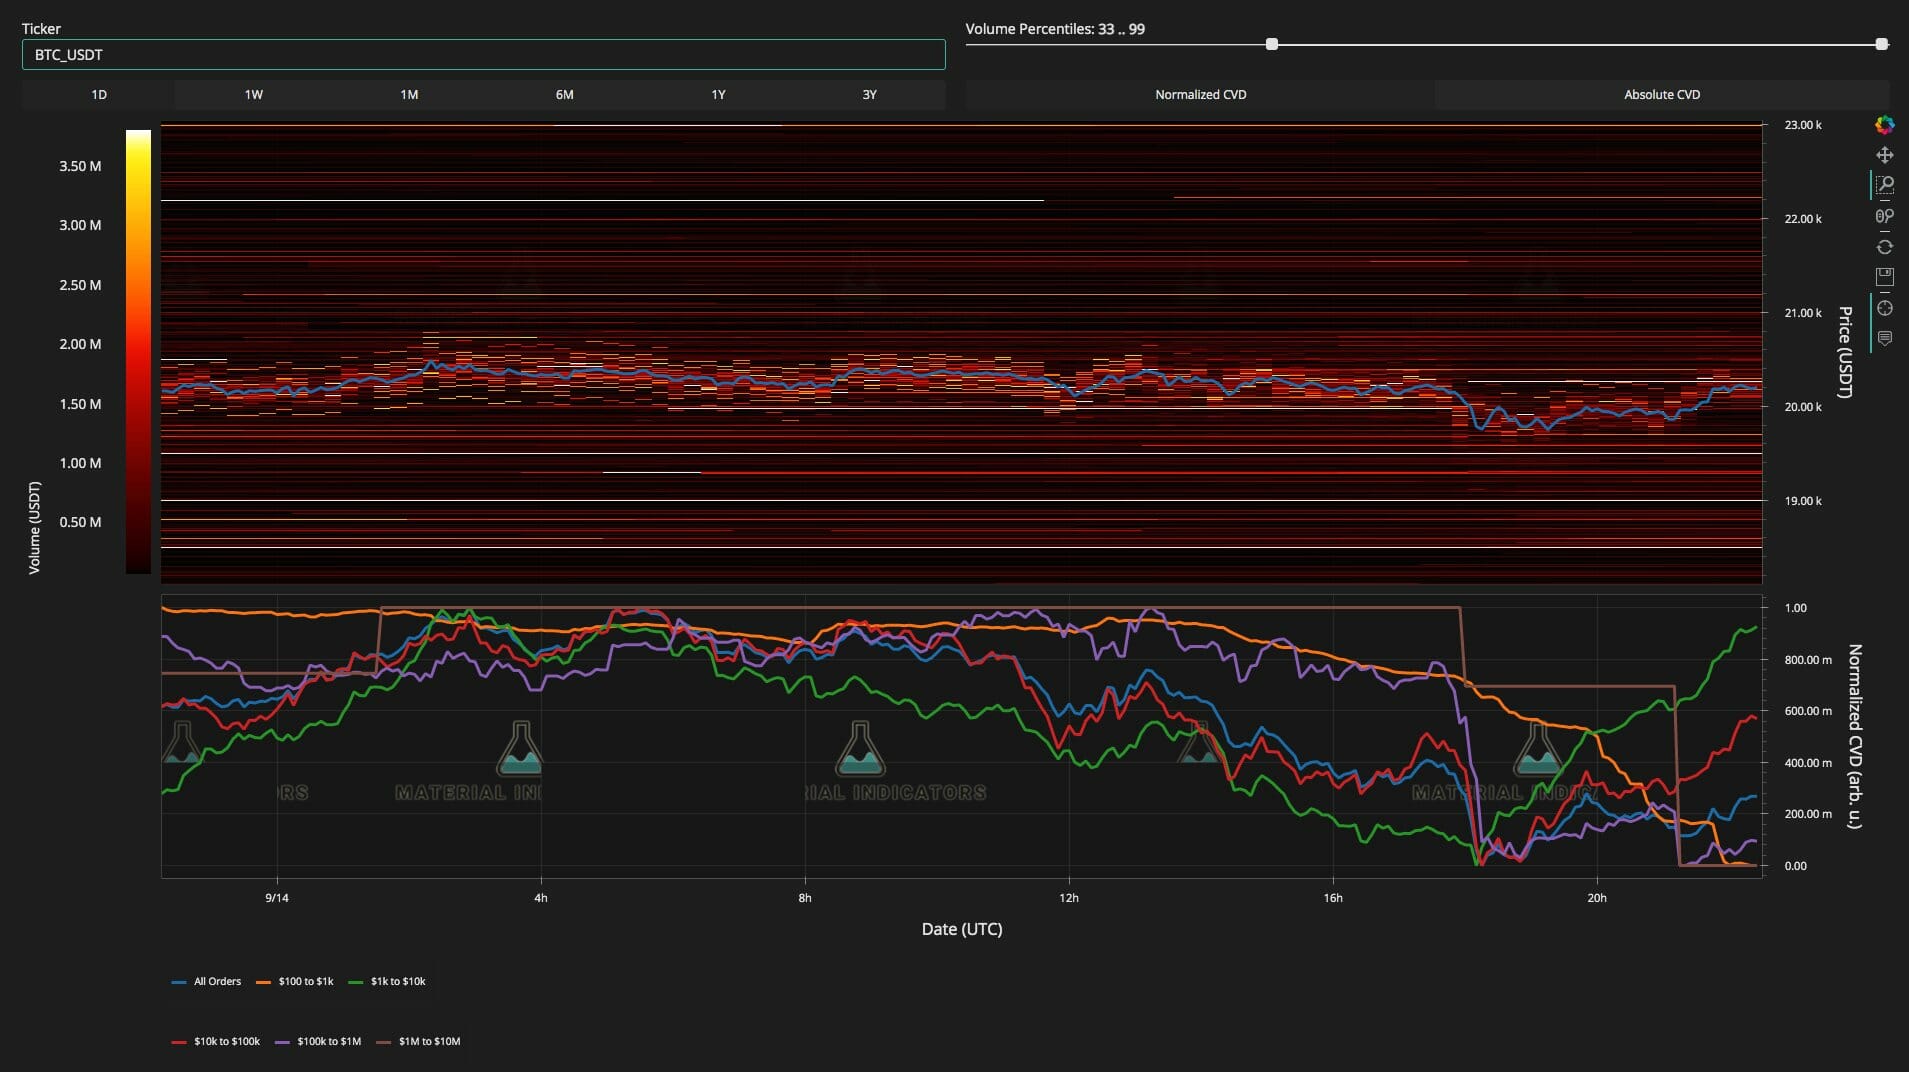Toggle the Hover tooltip tool
Viewport: 1909px width, 1072px height.
(x=1884, y=338)
